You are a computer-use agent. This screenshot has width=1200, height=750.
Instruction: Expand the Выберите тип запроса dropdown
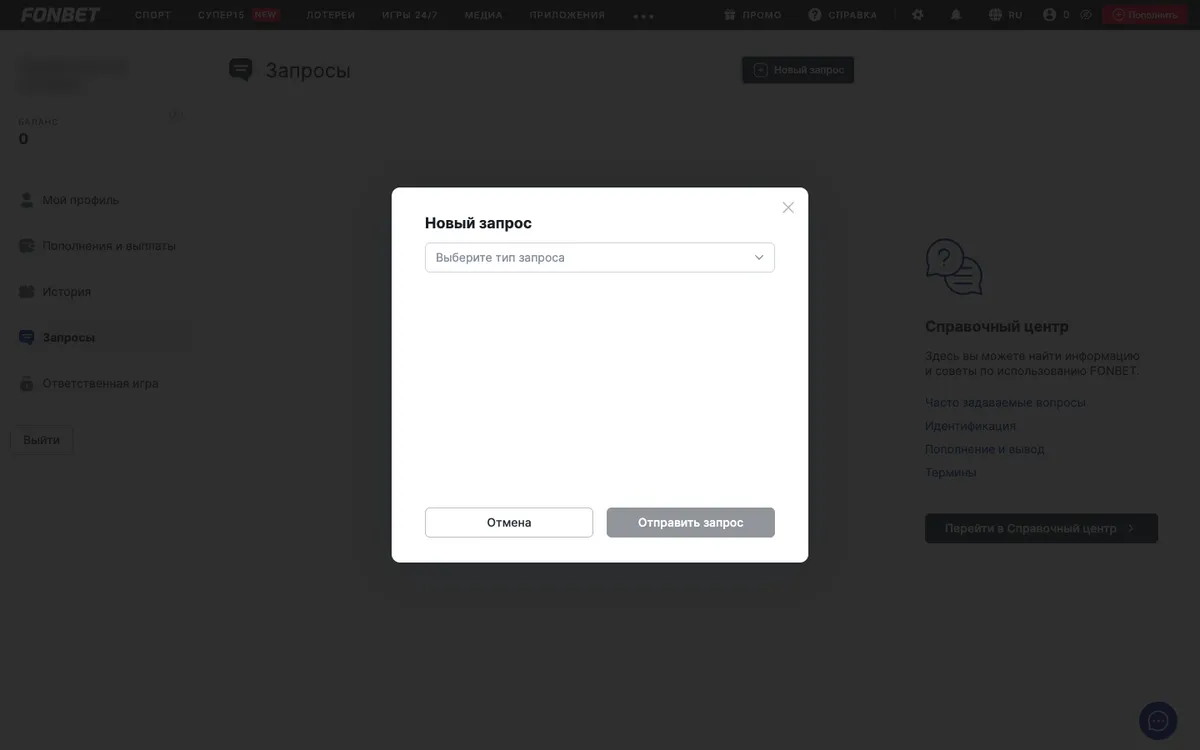[x=600, y=257]
